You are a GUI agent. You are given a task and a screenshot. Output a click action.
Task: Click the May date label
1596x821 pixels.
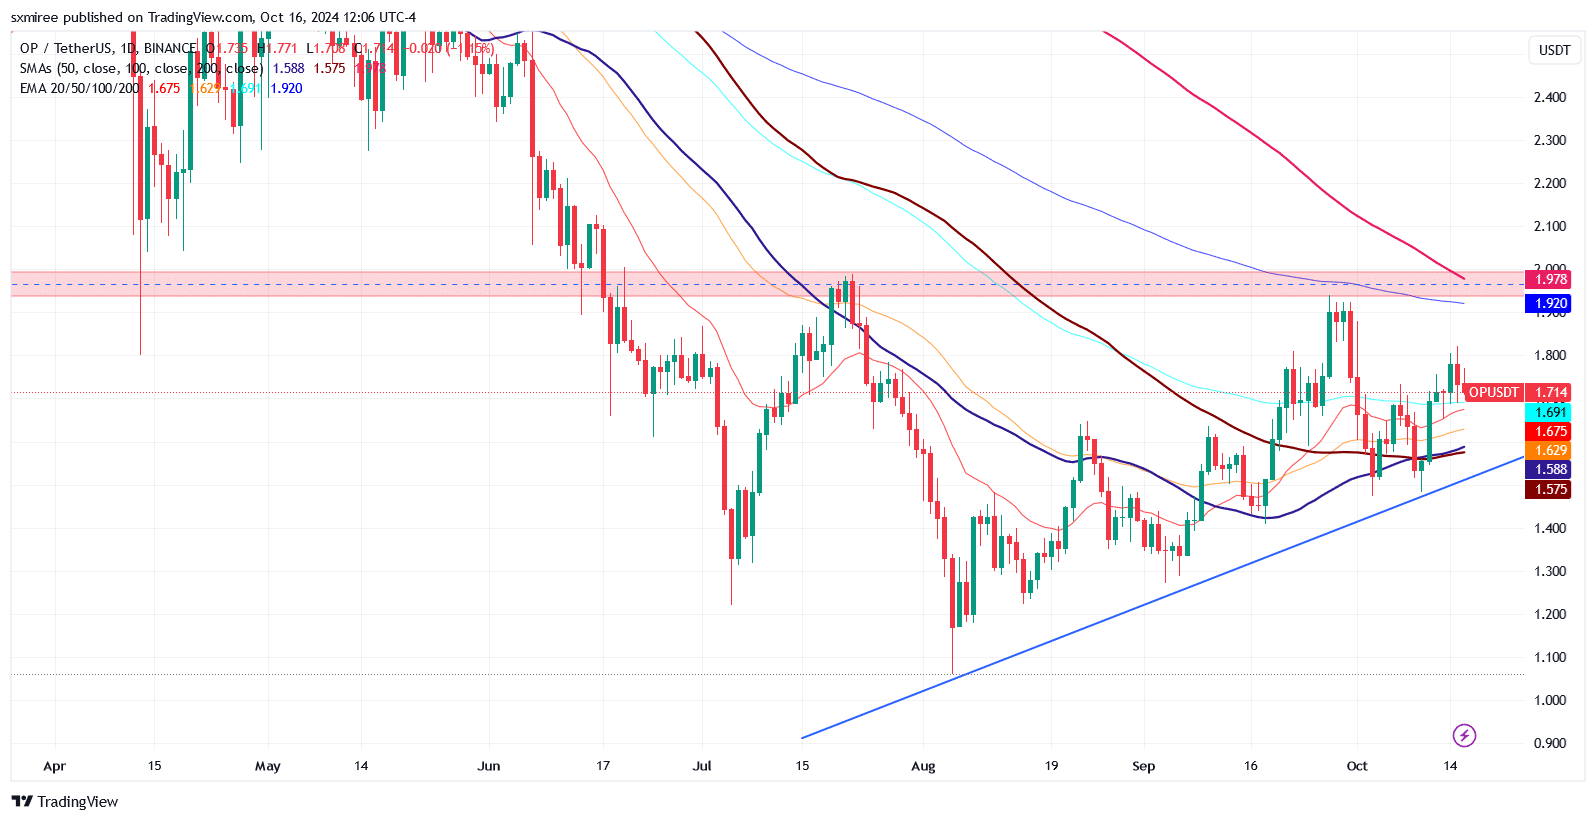tap(267, 766)
